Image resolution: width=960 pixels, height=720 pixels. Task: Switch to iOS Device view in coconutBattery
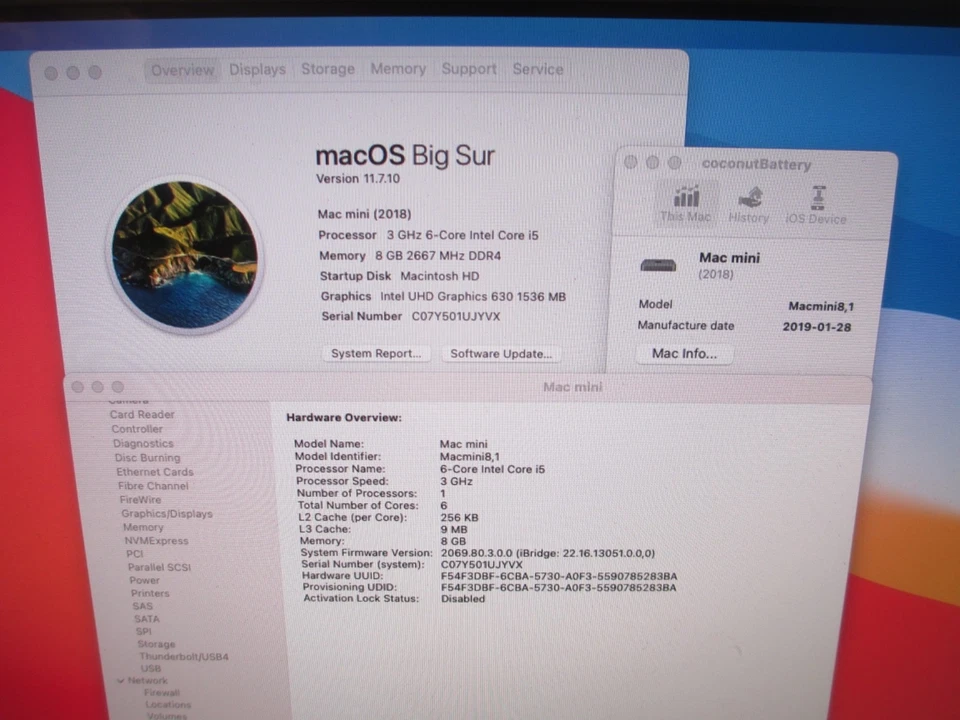pos(816,203)
